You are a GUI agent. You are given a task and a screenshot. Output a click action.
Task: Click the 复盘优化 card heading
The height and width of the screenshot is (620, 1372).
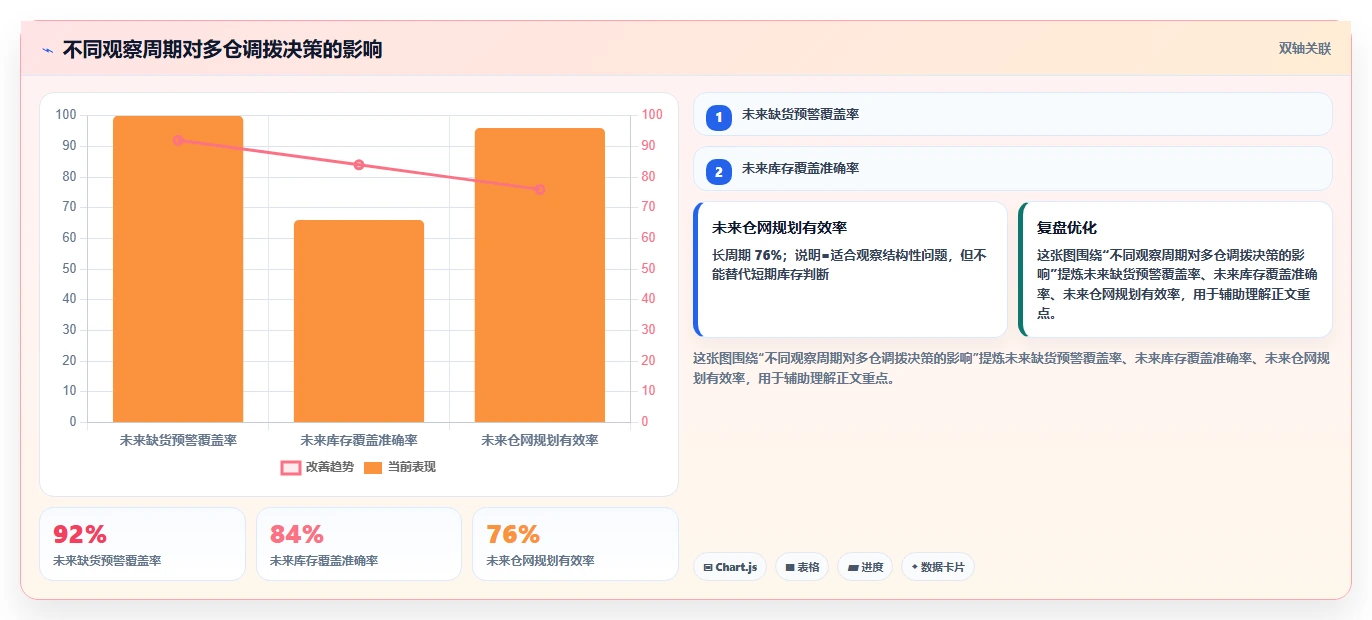[x=1067, y=228]
